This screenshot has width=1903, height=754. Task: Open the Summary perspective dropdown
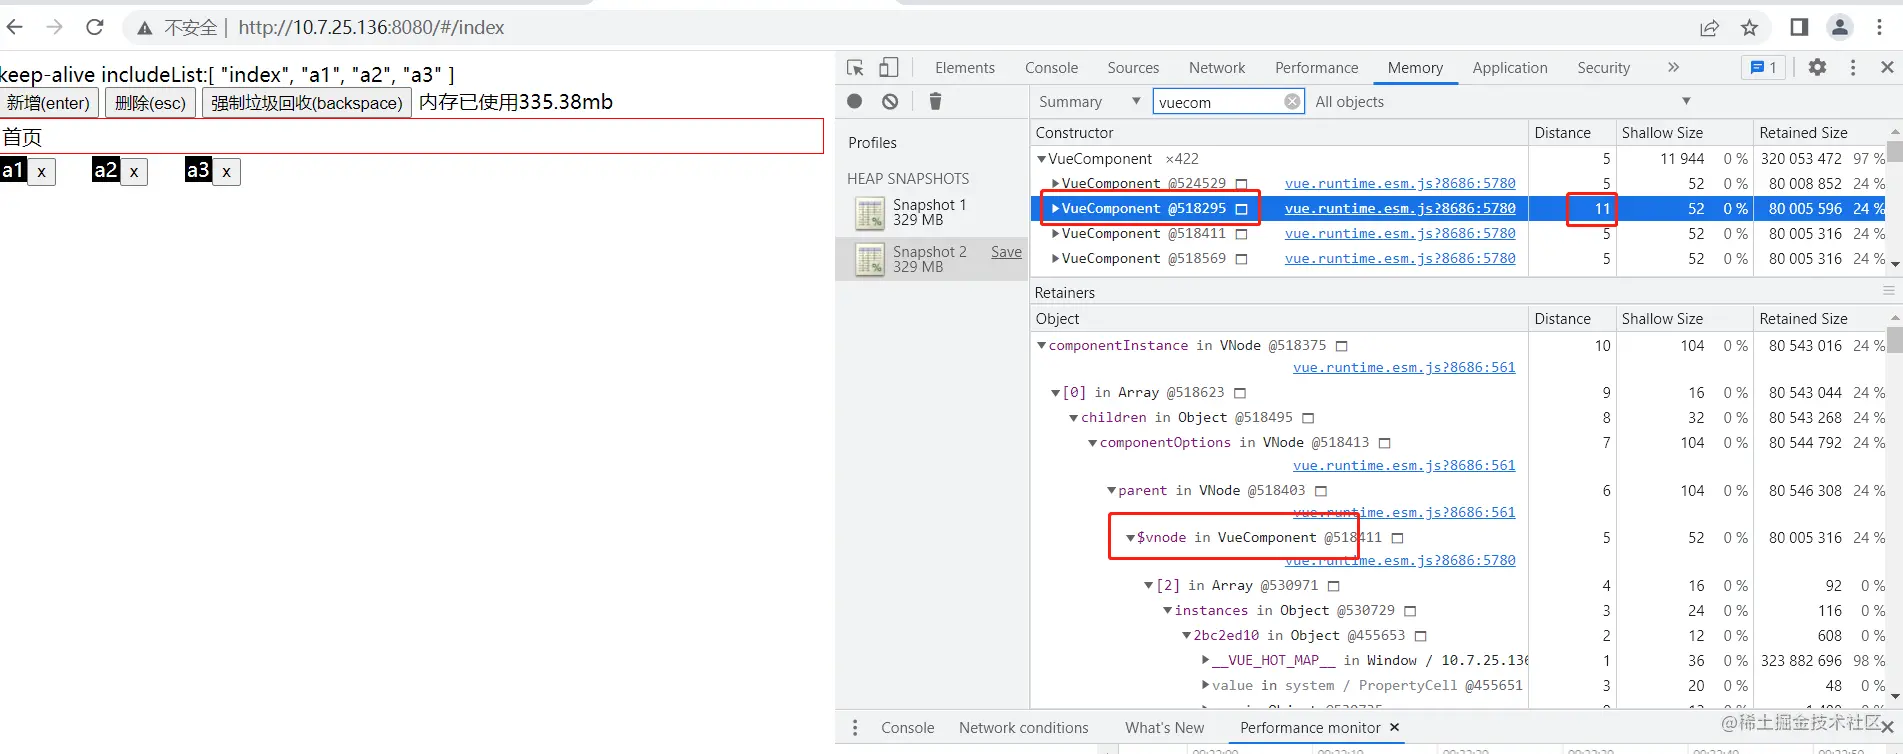pos(1089,102)
